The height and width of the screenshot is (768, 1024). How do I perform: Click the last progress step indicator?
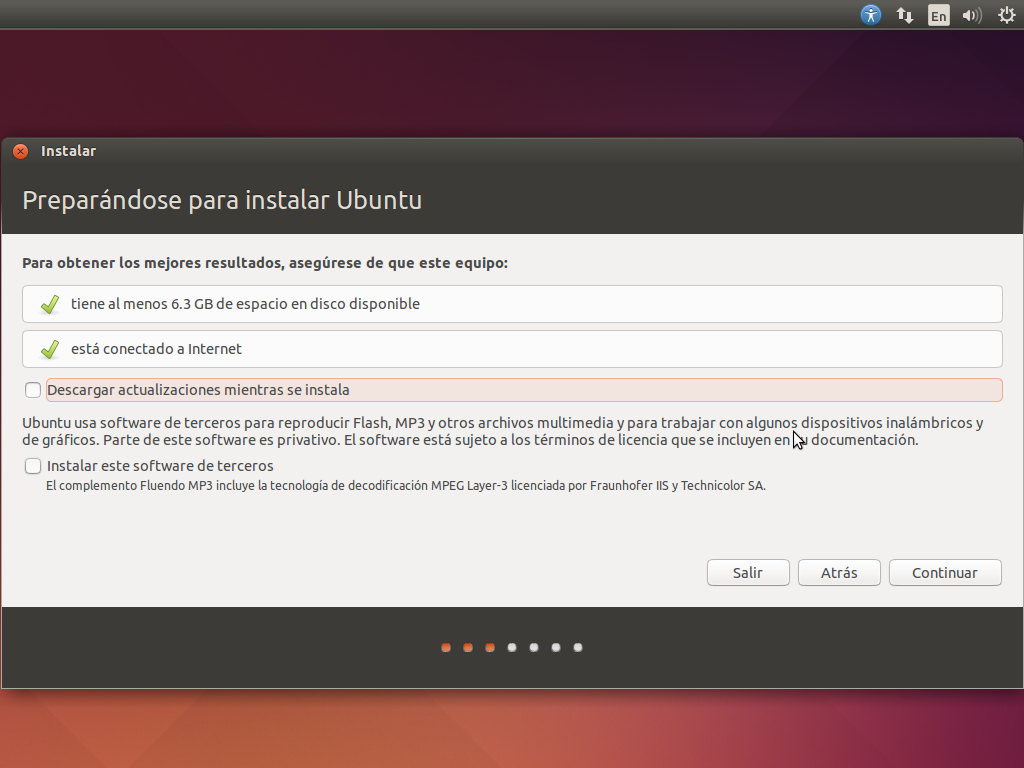pyautogui.click(x=577, y=647)
